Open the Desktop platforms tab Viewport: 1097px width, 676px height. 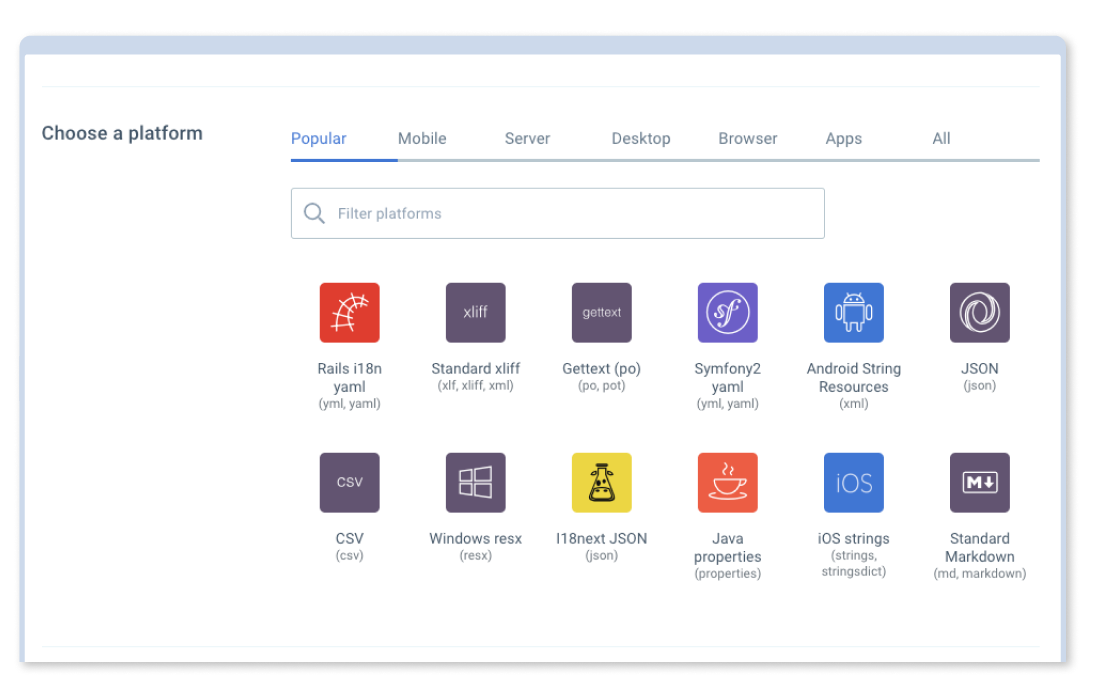pos(641,139)
